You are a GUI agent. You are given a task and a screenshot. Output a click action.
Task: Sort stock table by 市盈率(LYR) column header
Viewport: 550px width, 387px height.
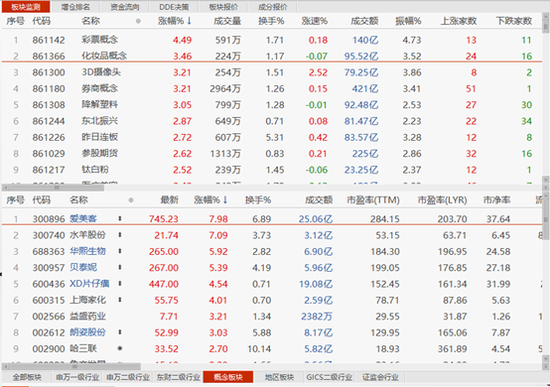tap(442, 200)
